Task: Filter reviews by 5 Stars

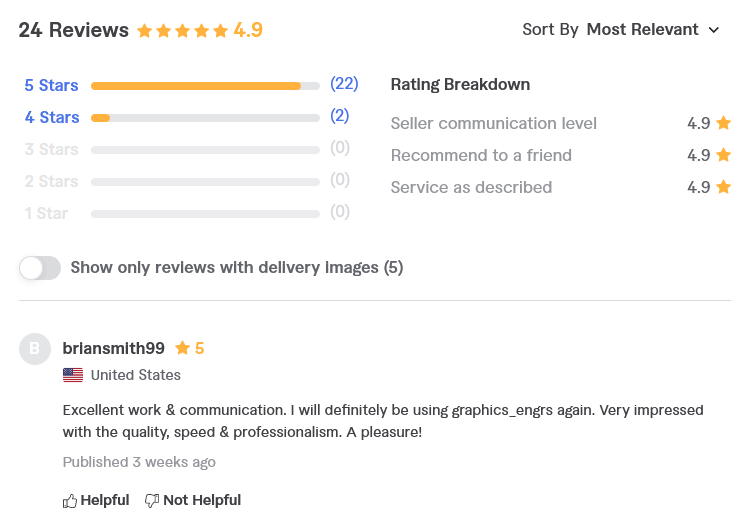Action: point(51,85)
